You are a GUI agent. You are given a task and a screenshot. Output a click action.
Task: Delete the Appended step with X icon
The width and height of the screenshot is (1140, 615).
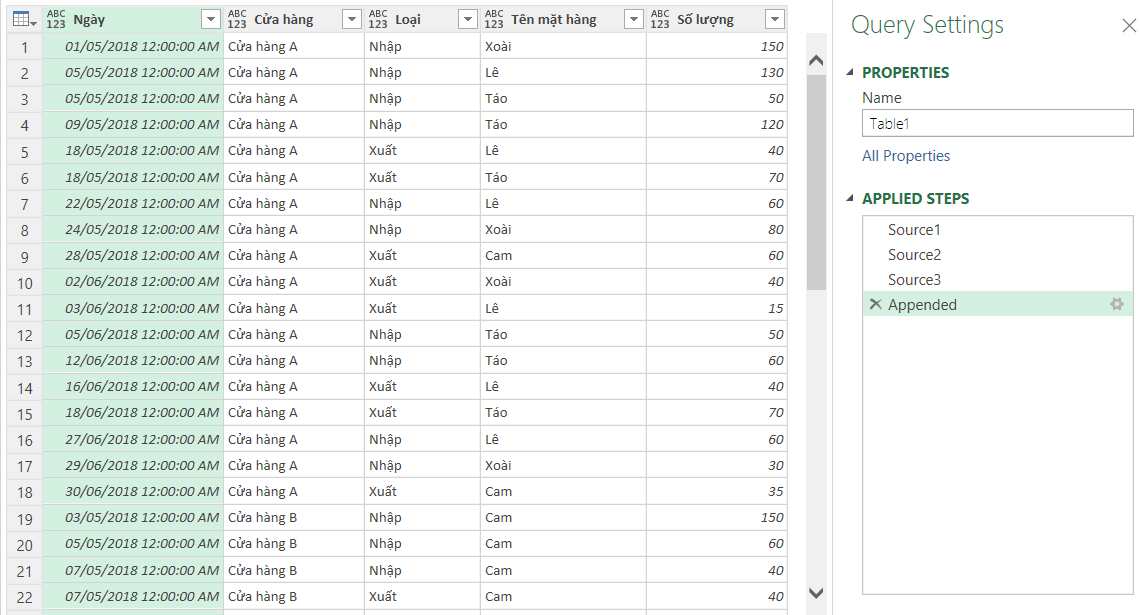click(875, 305)
